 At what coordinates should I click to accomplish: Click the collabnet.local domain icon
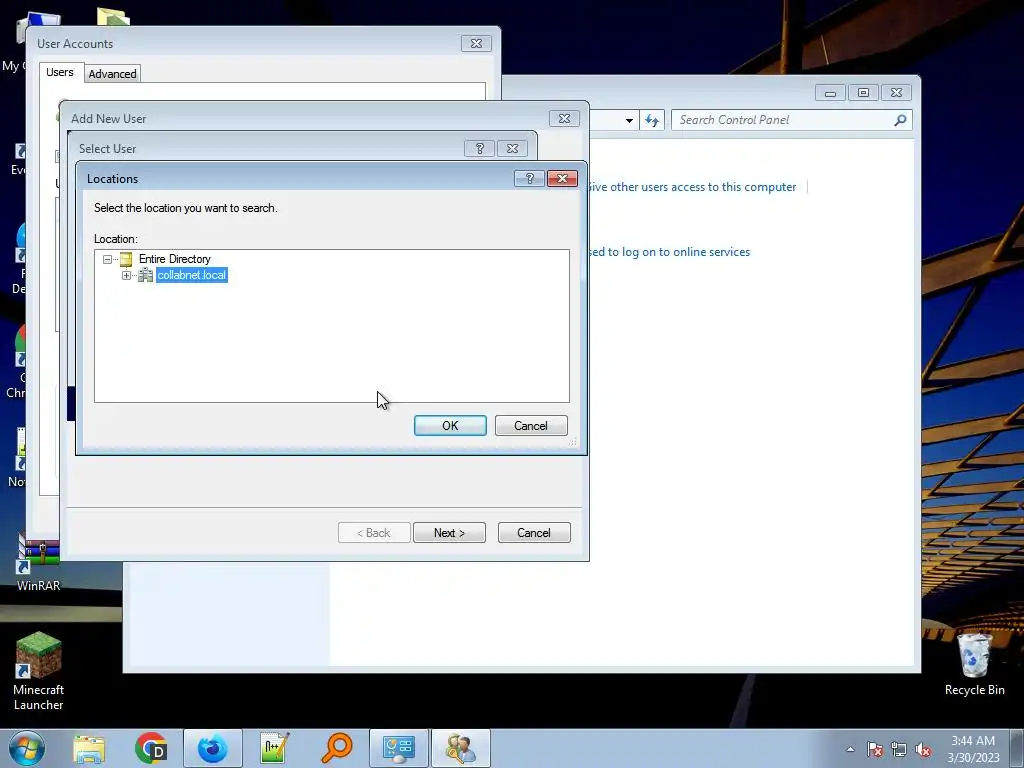point(145,276)
